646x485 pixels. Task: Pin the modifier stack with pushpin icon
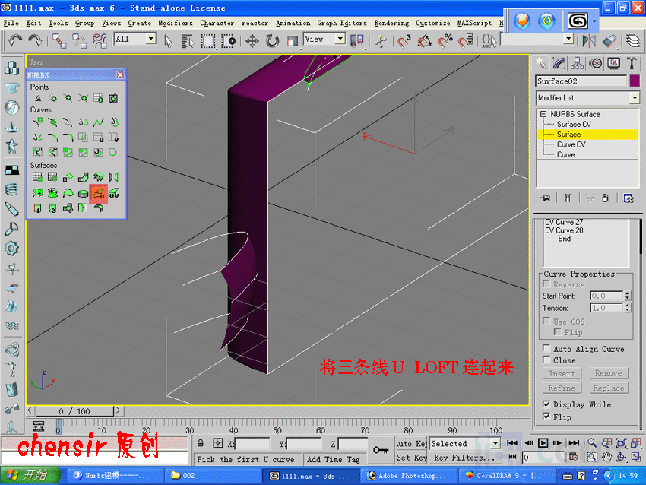coord(546,198)
